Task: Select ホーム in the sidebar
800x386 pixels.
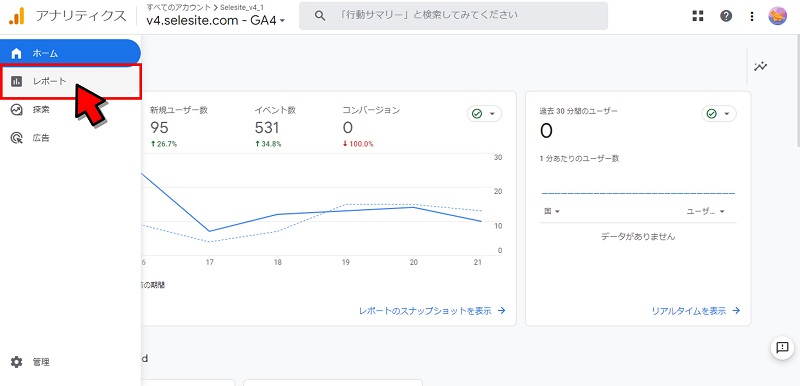Action: (x=70, y=53)
